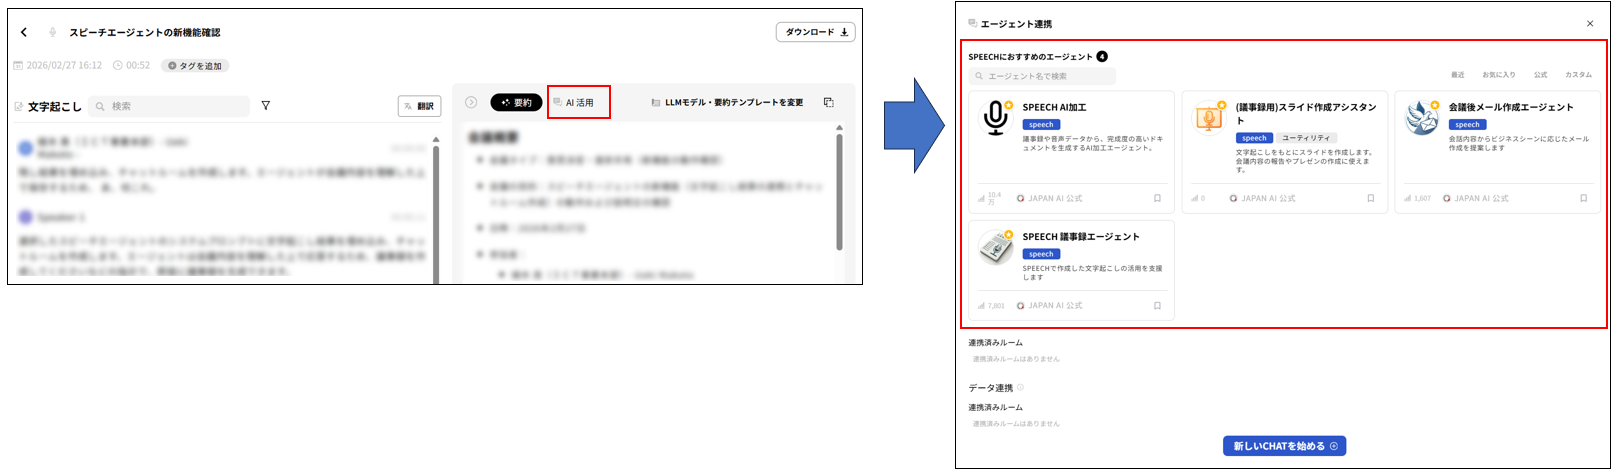Click the copy icon in summary panel
Image resolution: width=1622 pixels, height=475 pixels.
coord(828,103)
